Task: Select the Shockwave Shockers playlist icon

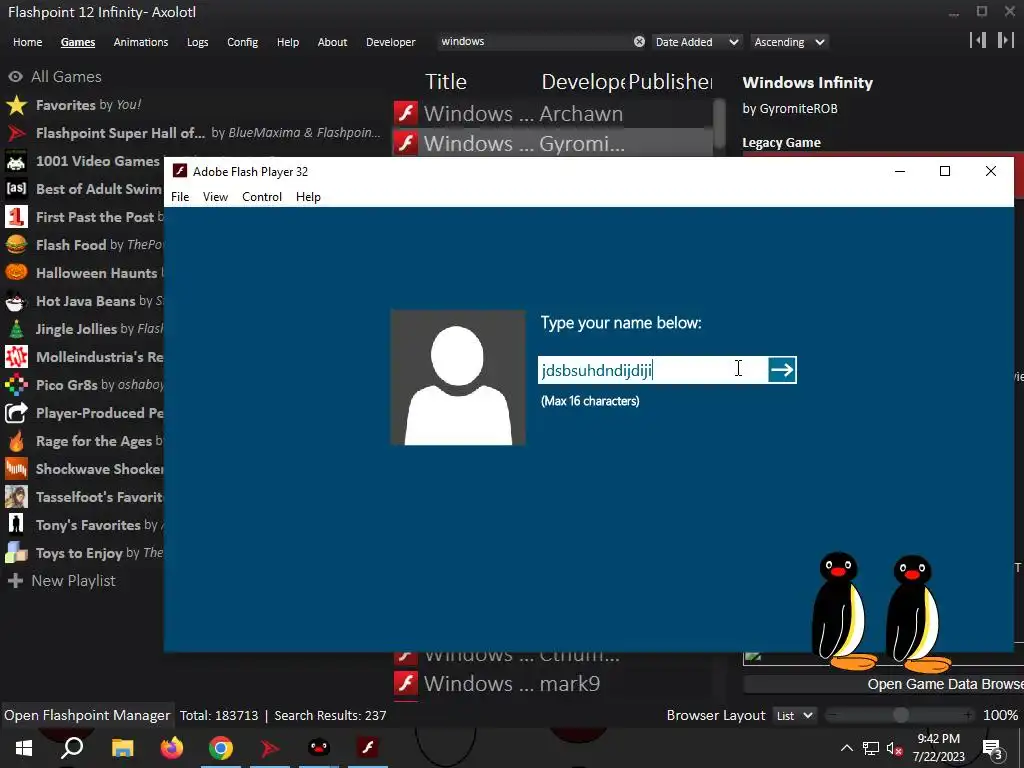Action: click(16, 469)
